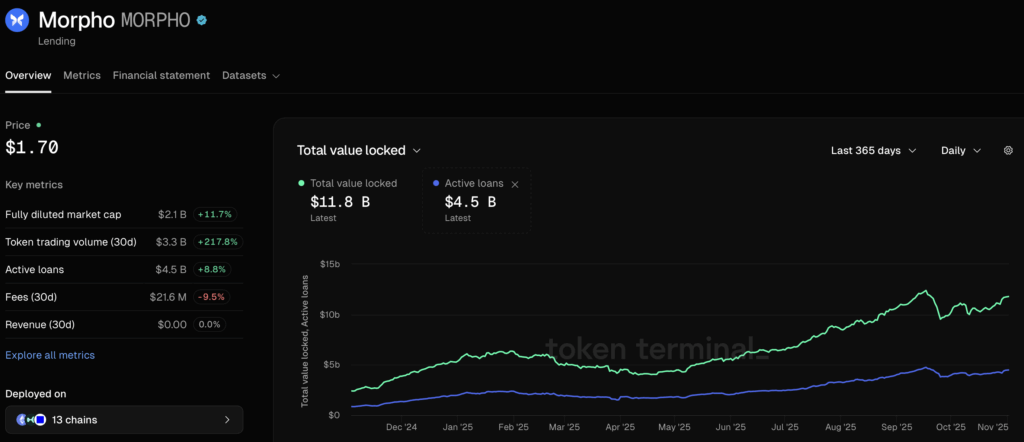This screenshot has height=442, width=1024.
Task: Click the blue Active loans legend dot
Action: (436, 184)
